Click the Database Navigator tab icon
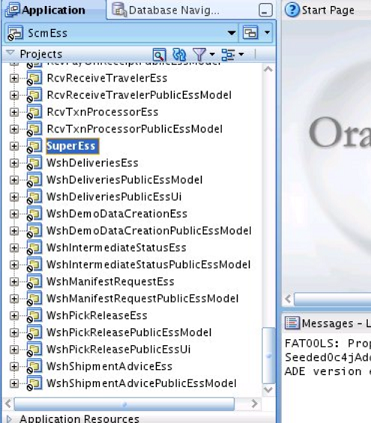 tap(119, 10)
